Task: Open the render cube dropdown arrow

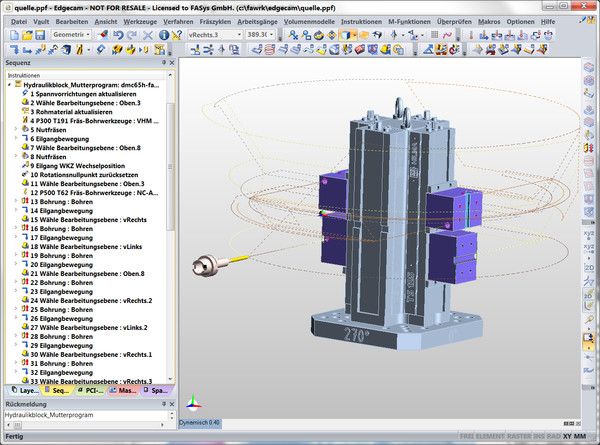Action: (355, 35)
